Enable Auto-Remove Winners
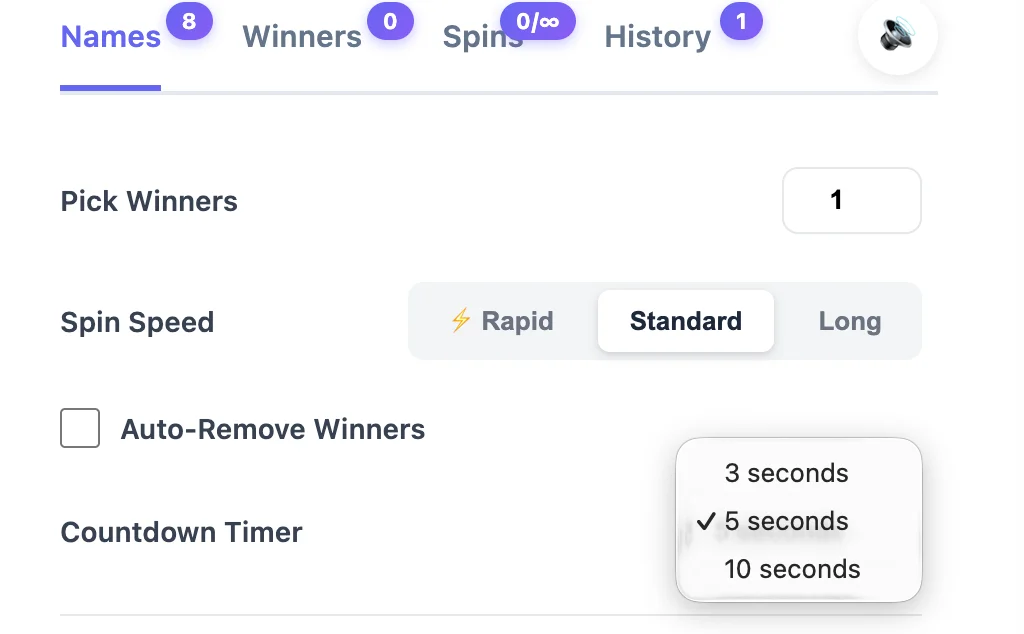 click(x=80, y=428)
